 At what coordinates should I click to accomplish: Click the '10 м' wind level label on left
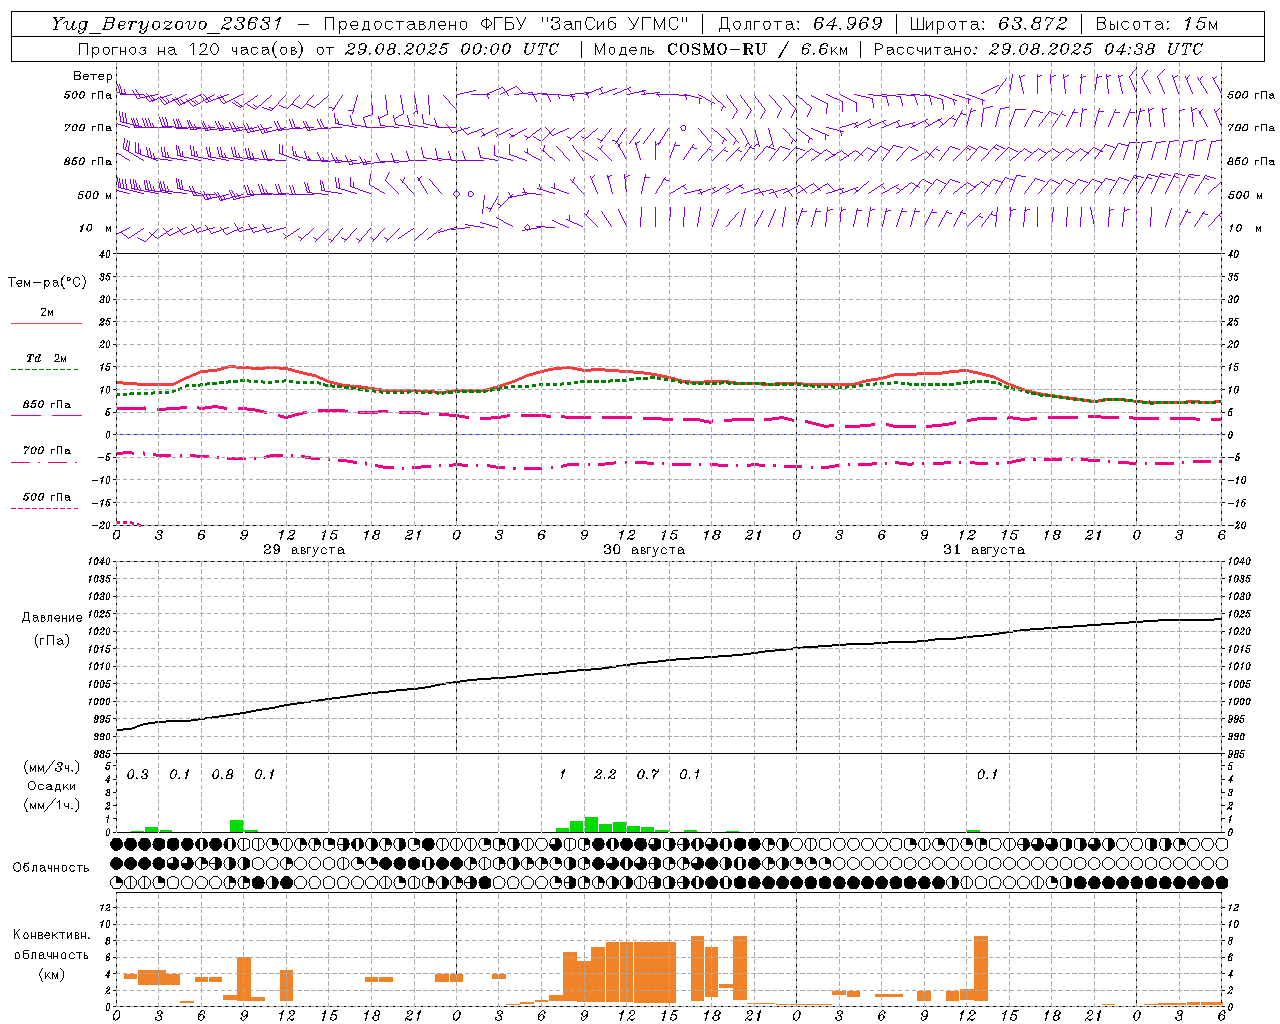pos(95,229)
